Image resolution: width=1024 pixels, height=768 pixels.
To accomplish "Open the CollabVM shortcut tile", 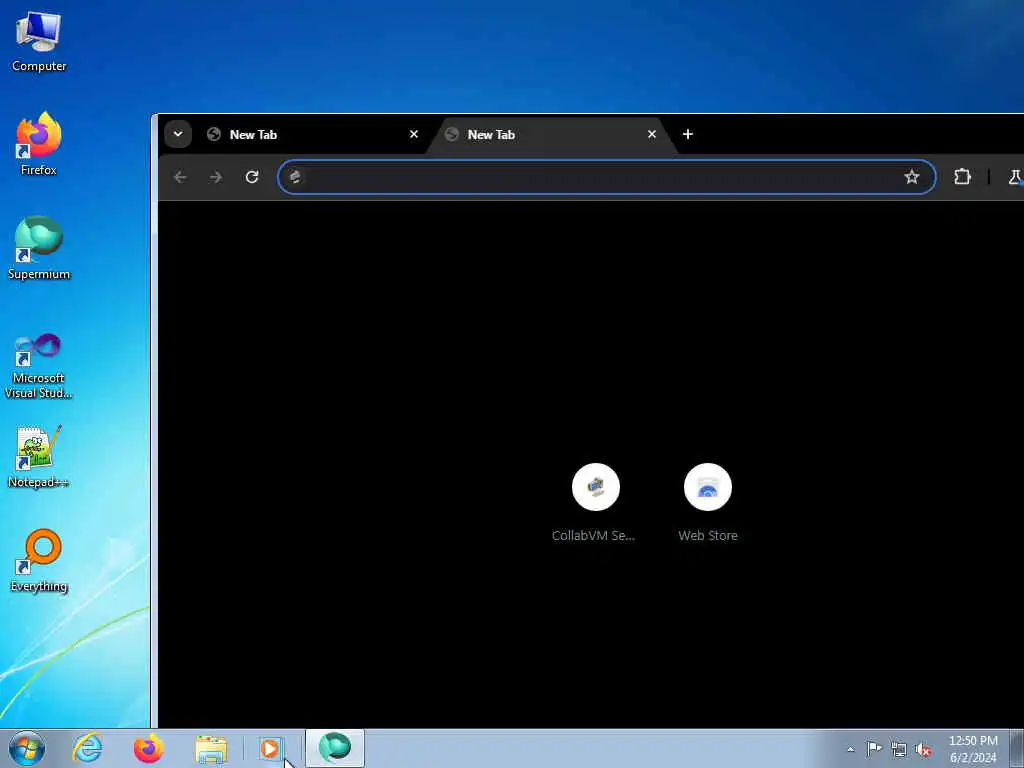I will point(595,502).
